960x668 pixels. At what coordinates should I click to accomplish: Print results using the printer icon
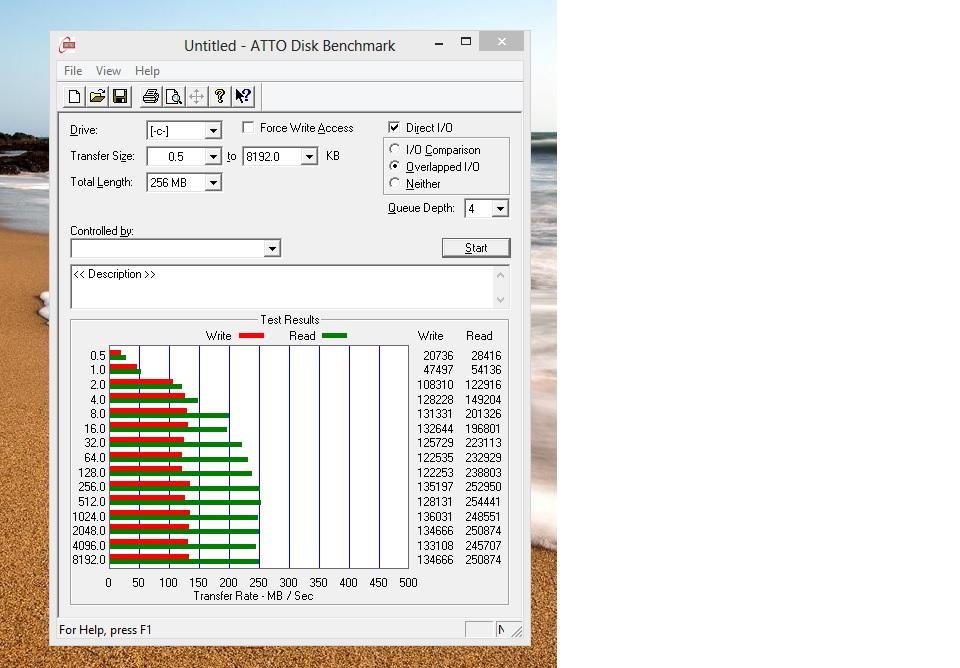tap(151, 96)
